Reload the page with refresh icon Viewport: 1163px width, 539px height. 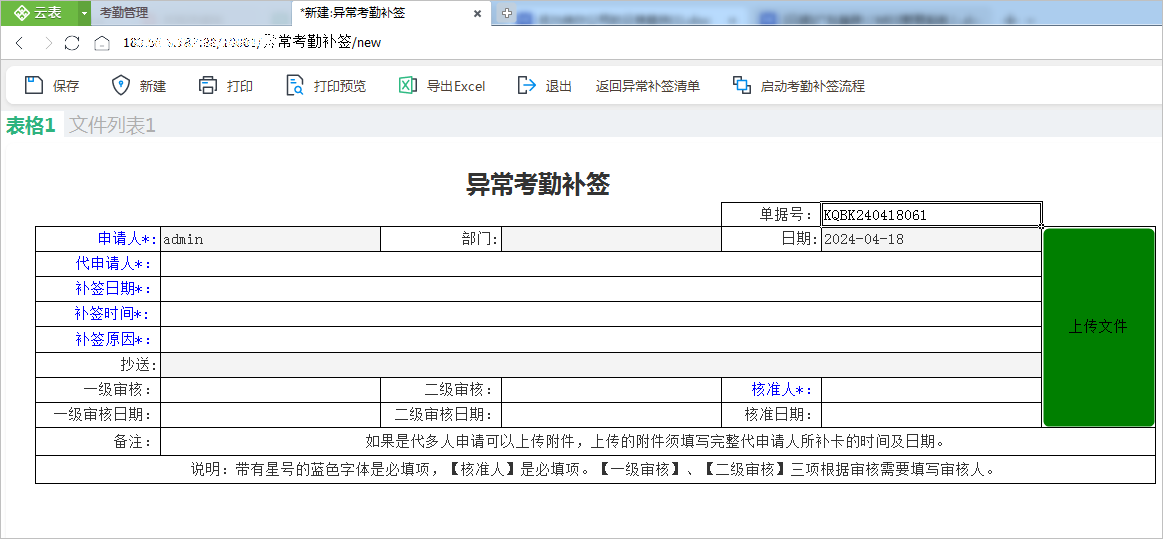click(x=72, y=43)
